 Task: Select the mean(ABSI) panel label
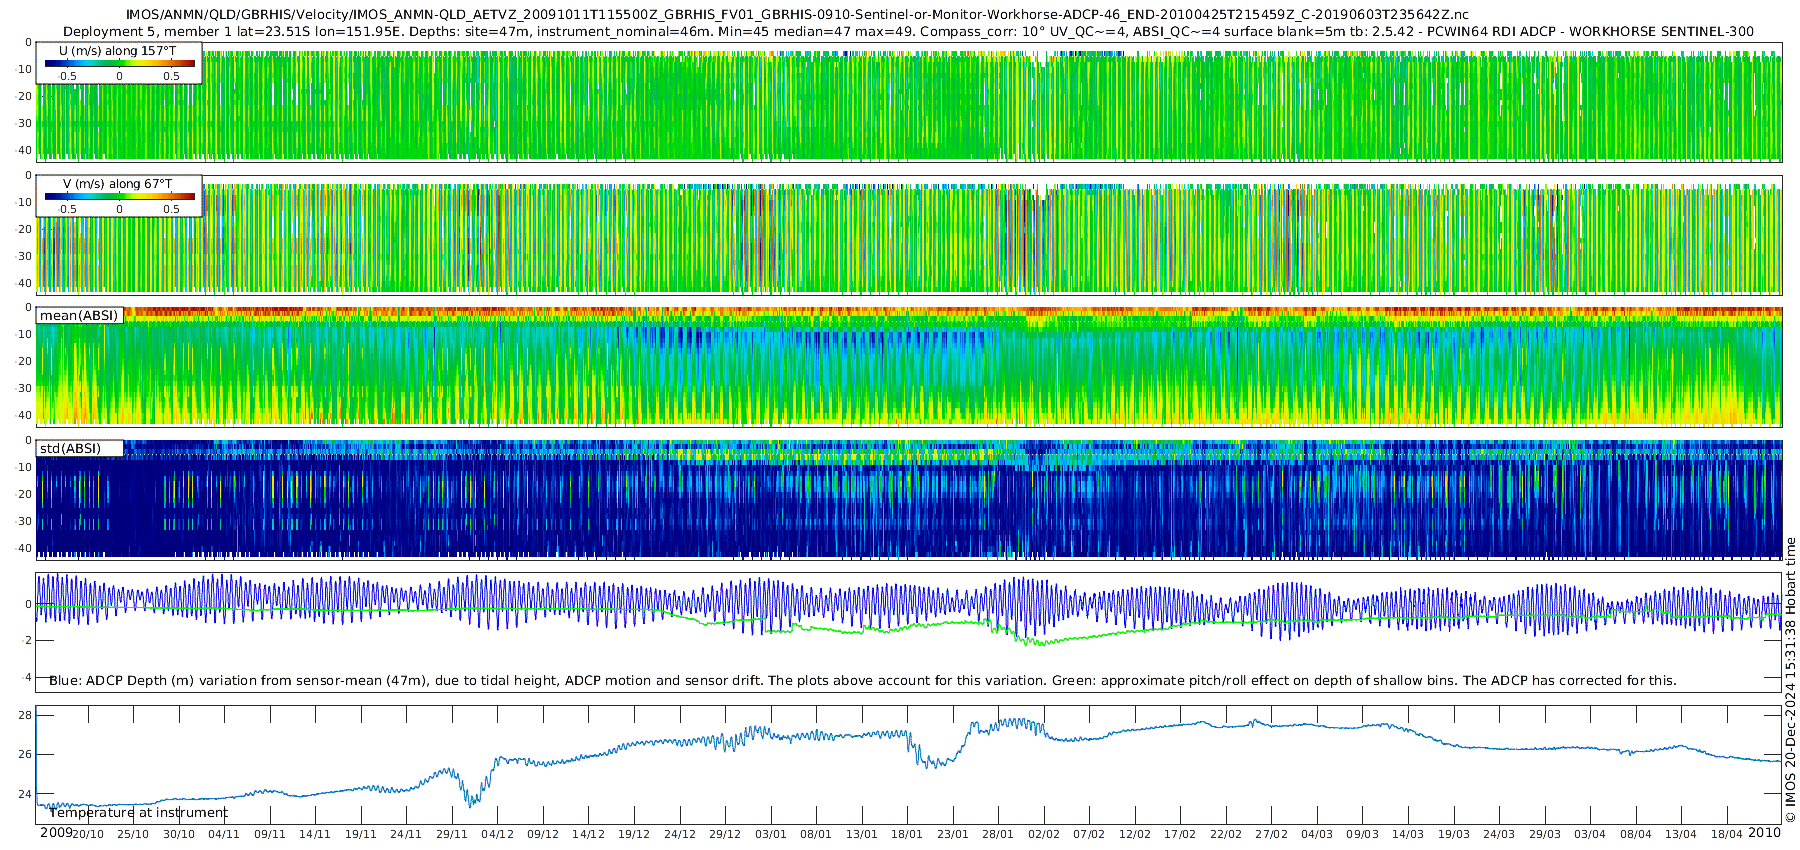click(x=79, y=316)
